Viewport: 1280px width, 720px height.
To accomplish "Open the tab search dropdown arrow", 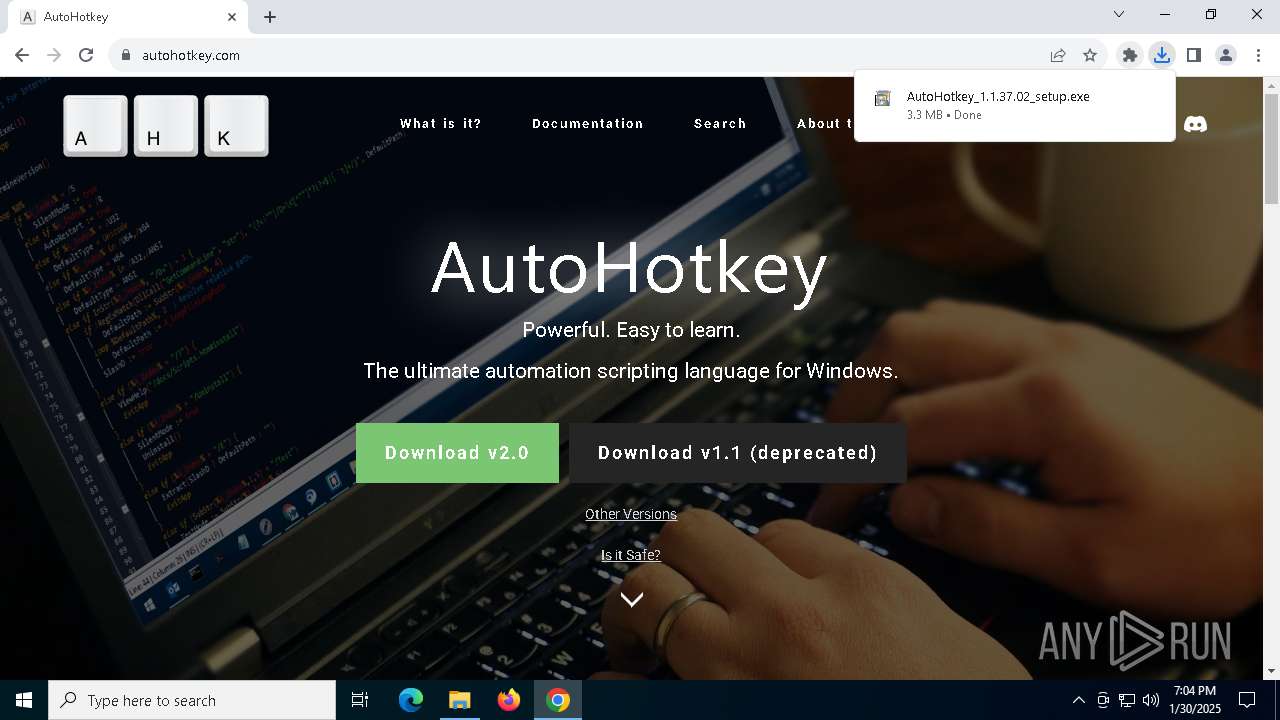I will pyautogui.click(x=1119, y=15).
